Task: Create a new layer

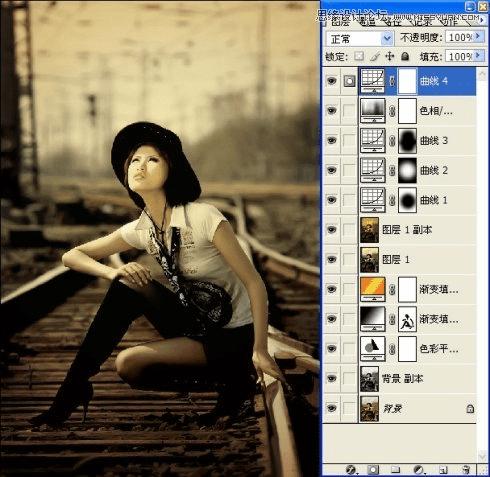Action: (443, 470)
